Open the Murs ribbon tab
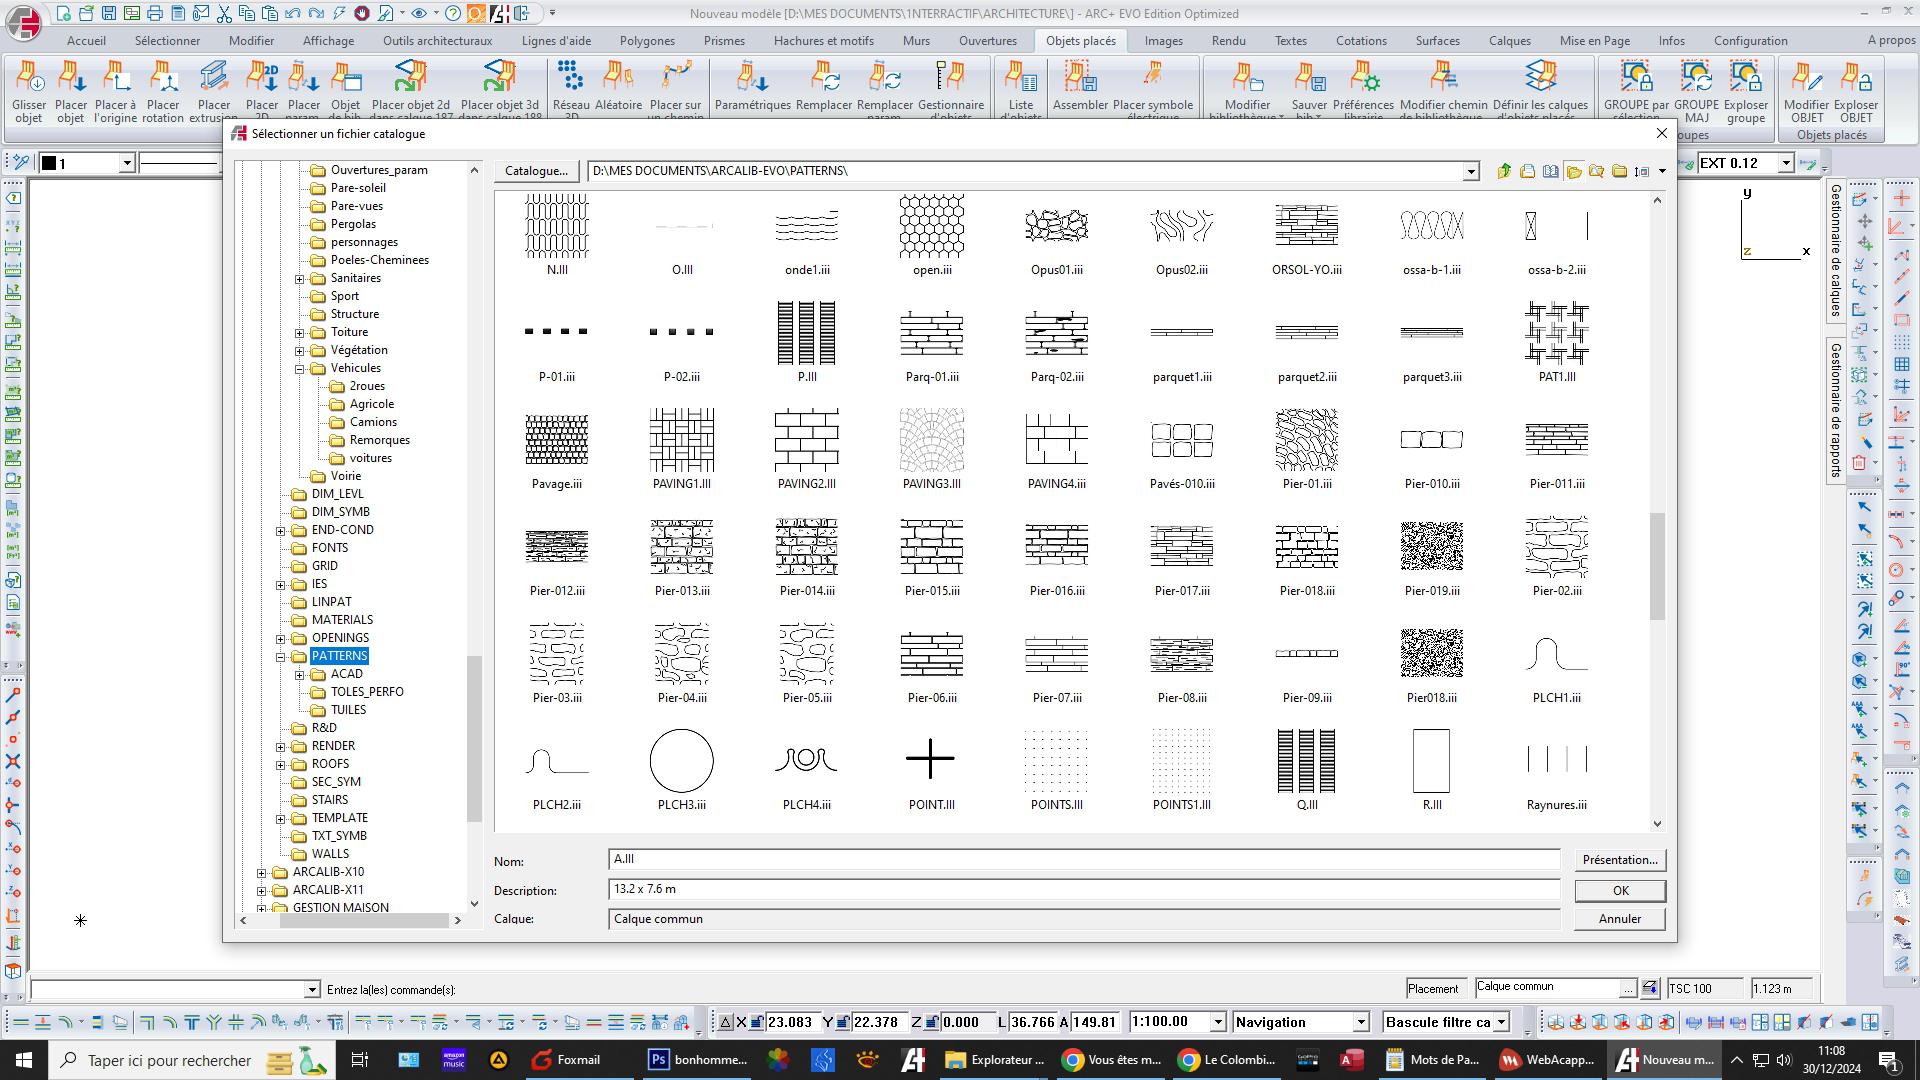Viewport: 1920px width, 1080px height. click(915, 41)
